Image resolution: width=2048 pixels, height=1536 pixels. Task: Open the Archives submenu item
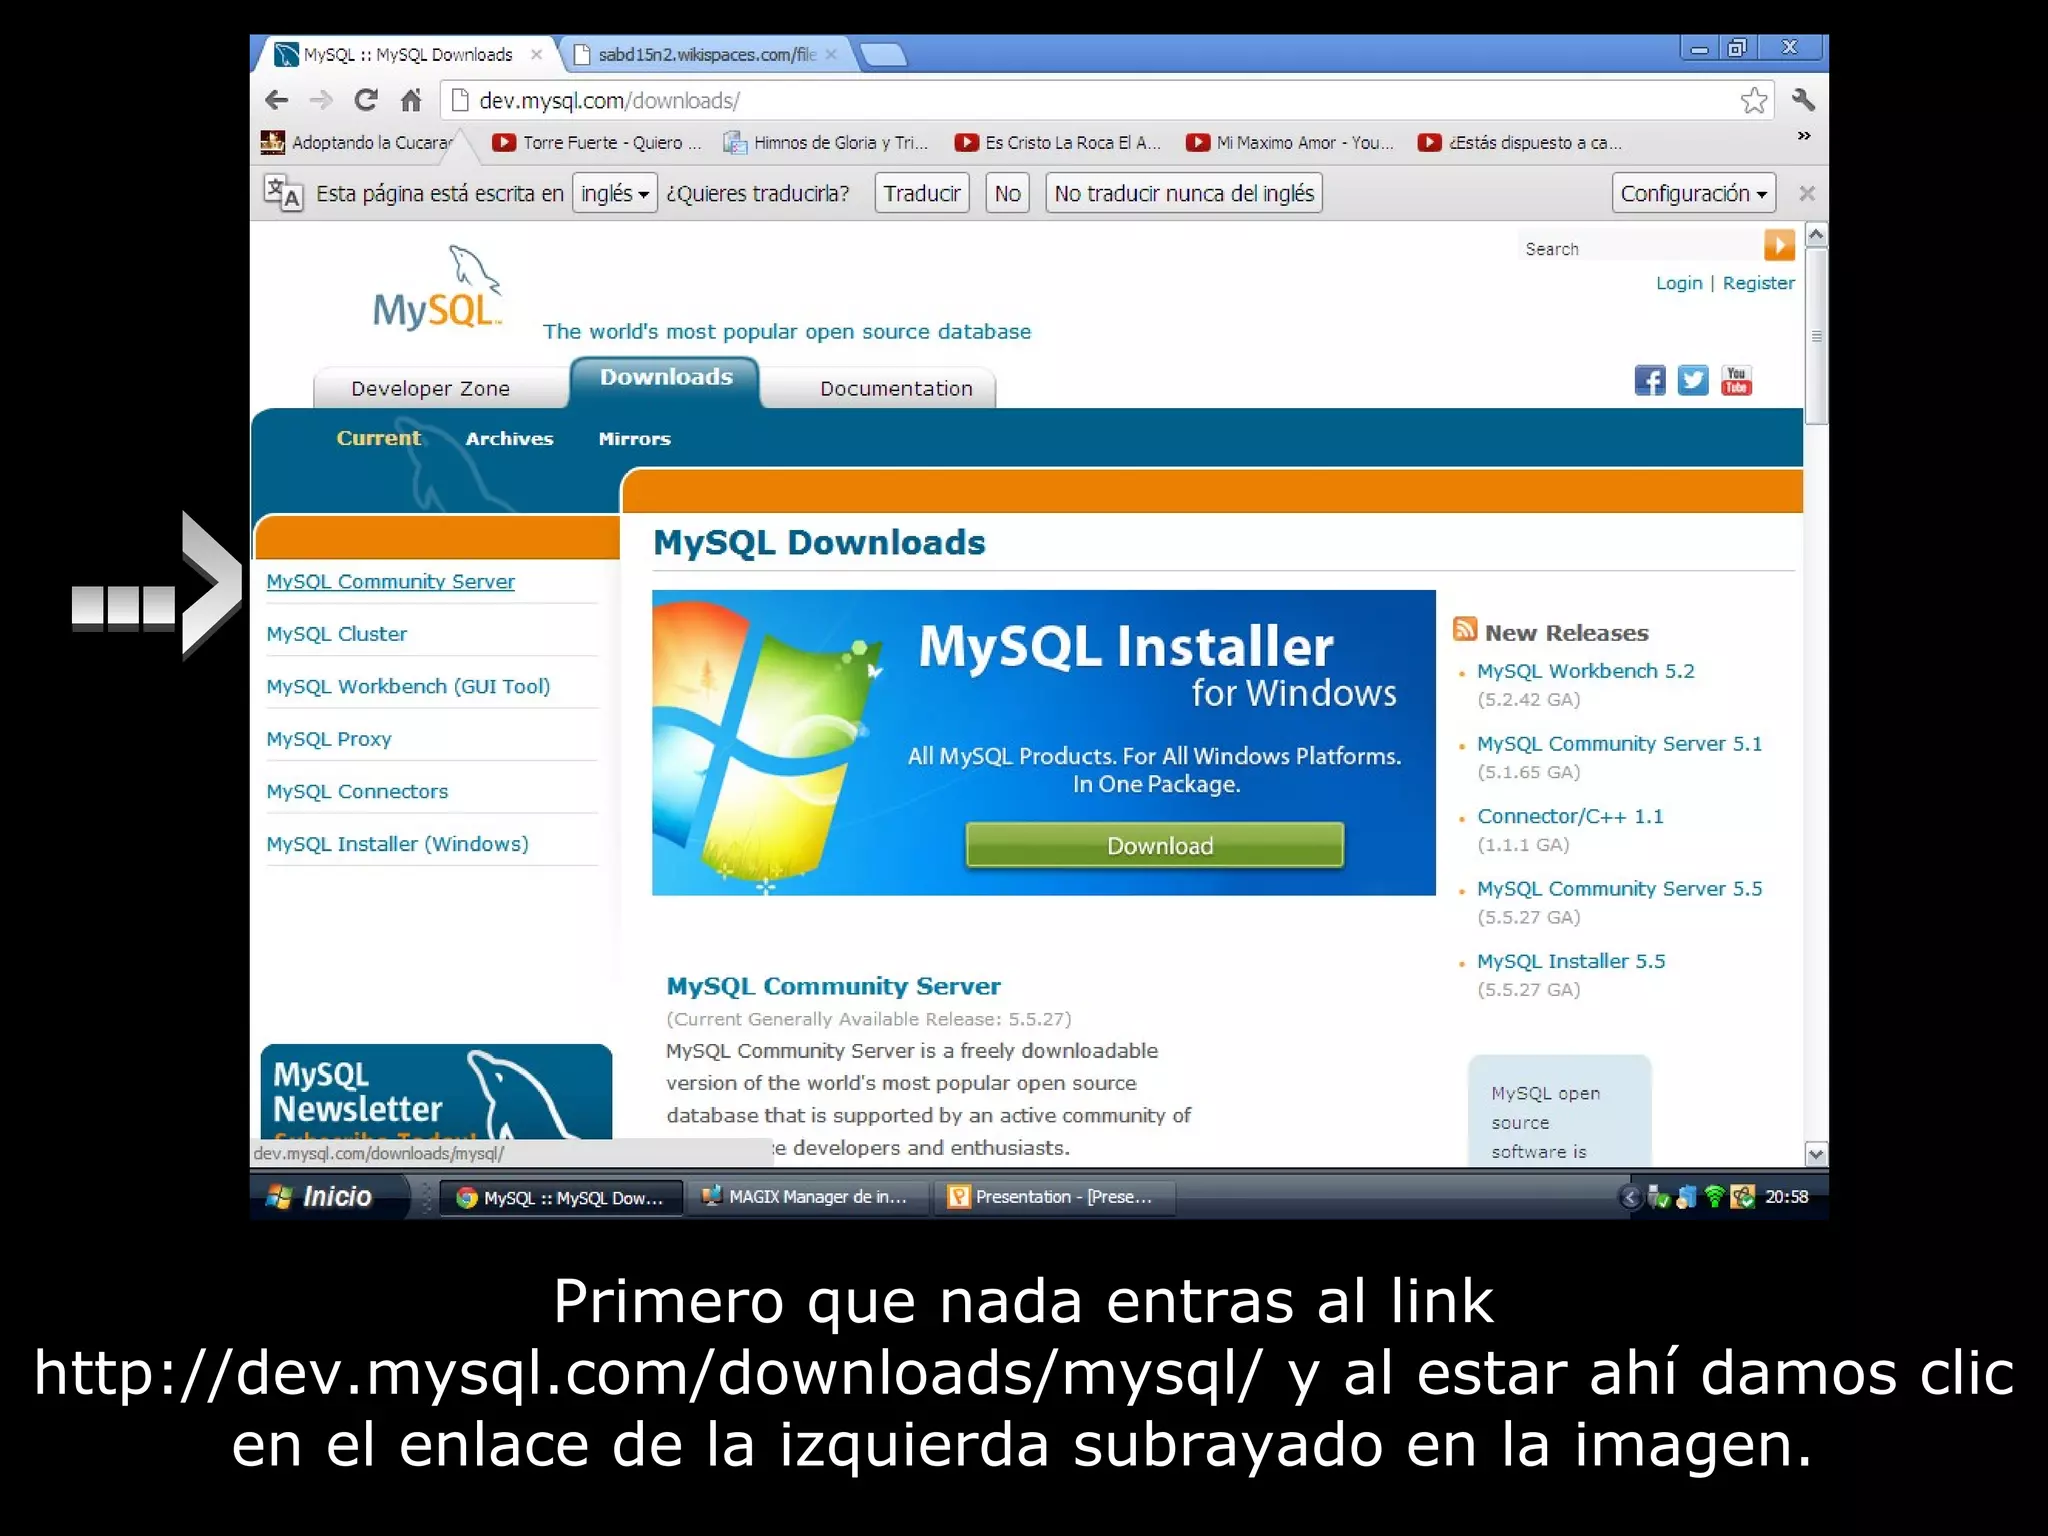pos(509,438)
